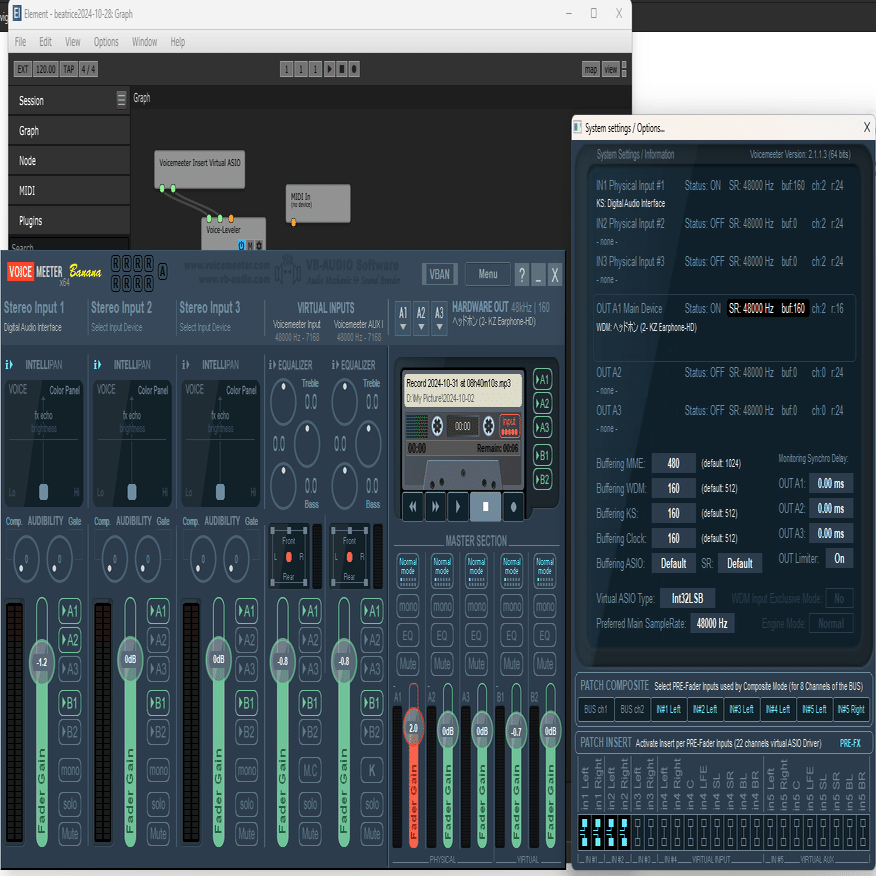Click the Stereo Input 1 Comp knob

(x=26, y=559)
